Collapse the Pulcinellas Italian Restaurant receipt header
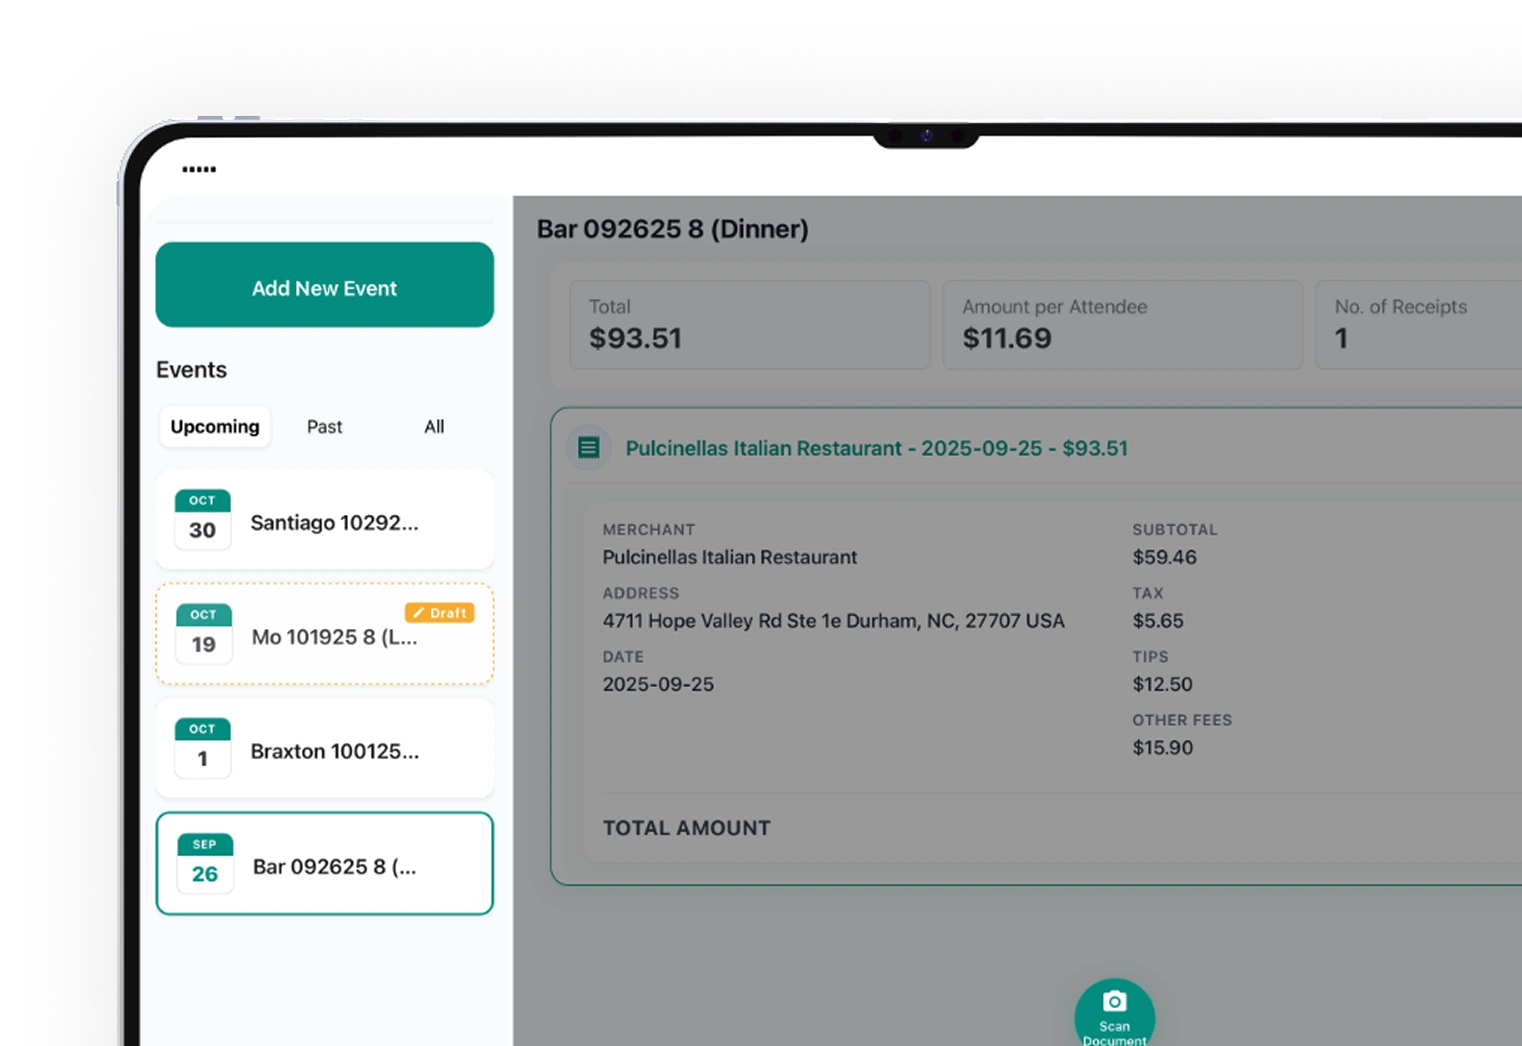 [876, 449]
